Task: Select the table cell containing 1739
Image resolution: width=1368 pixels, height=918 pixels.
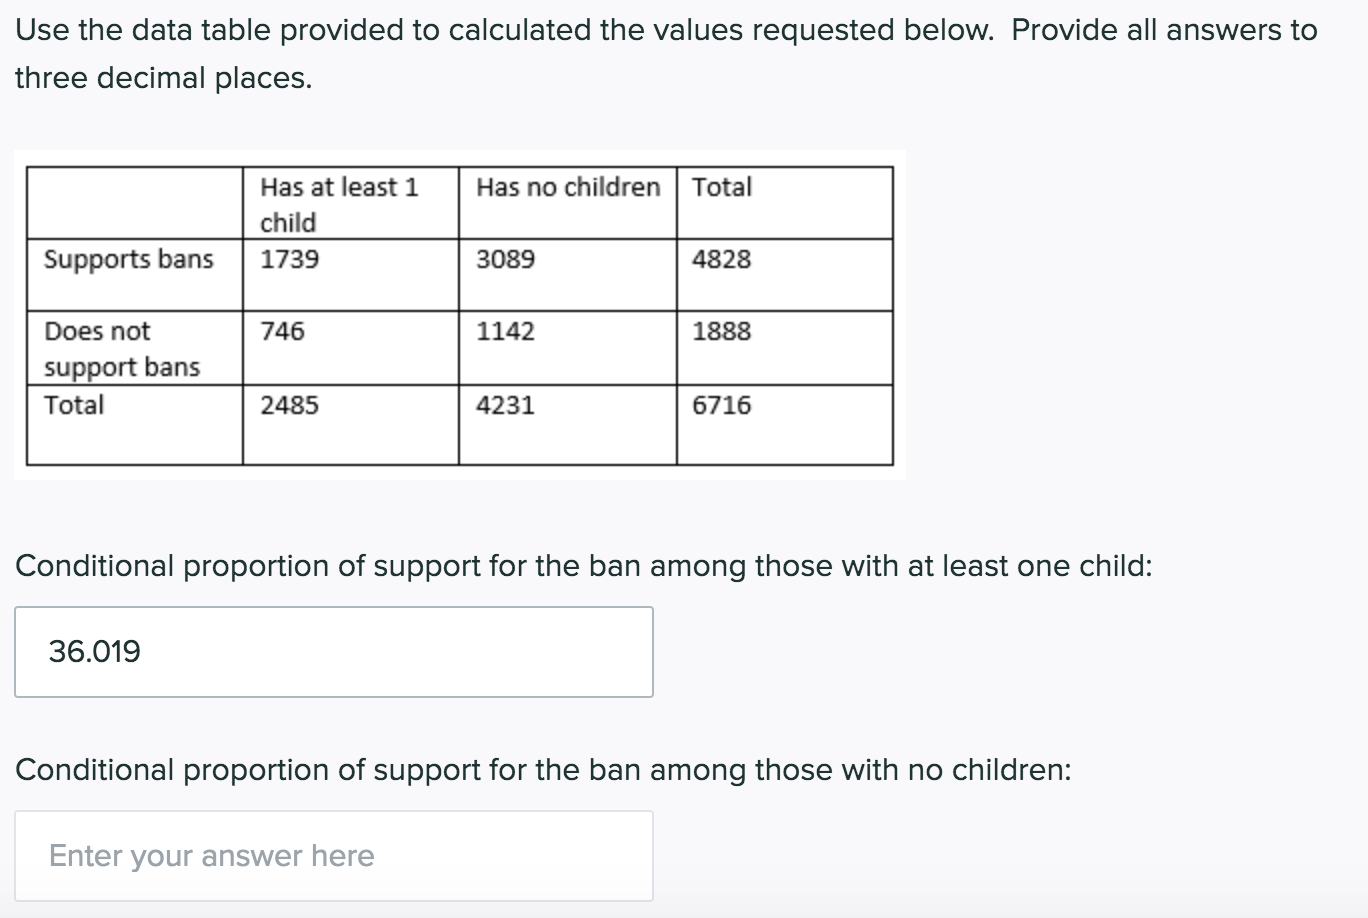Action: [289, 259]
